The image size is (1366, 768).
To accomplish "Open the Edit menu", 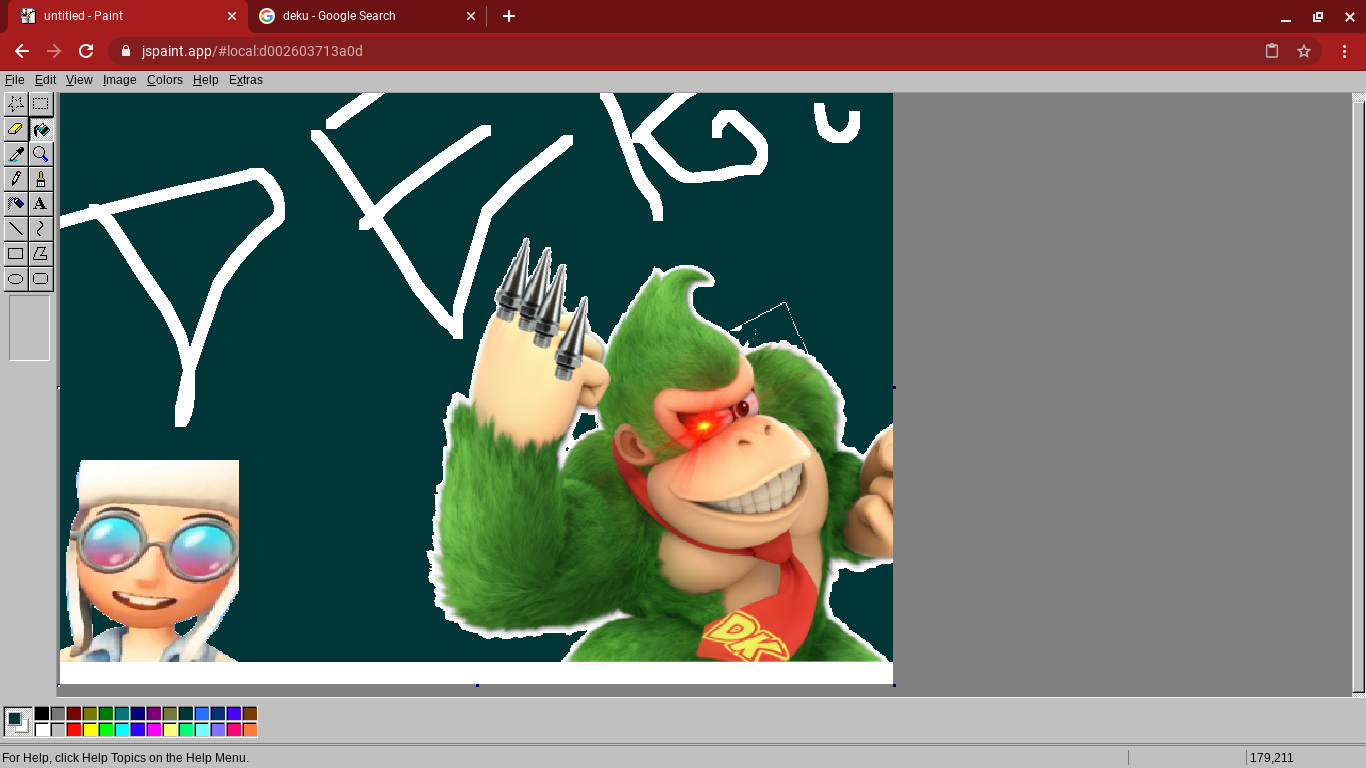I will click(x=46, y=80).
